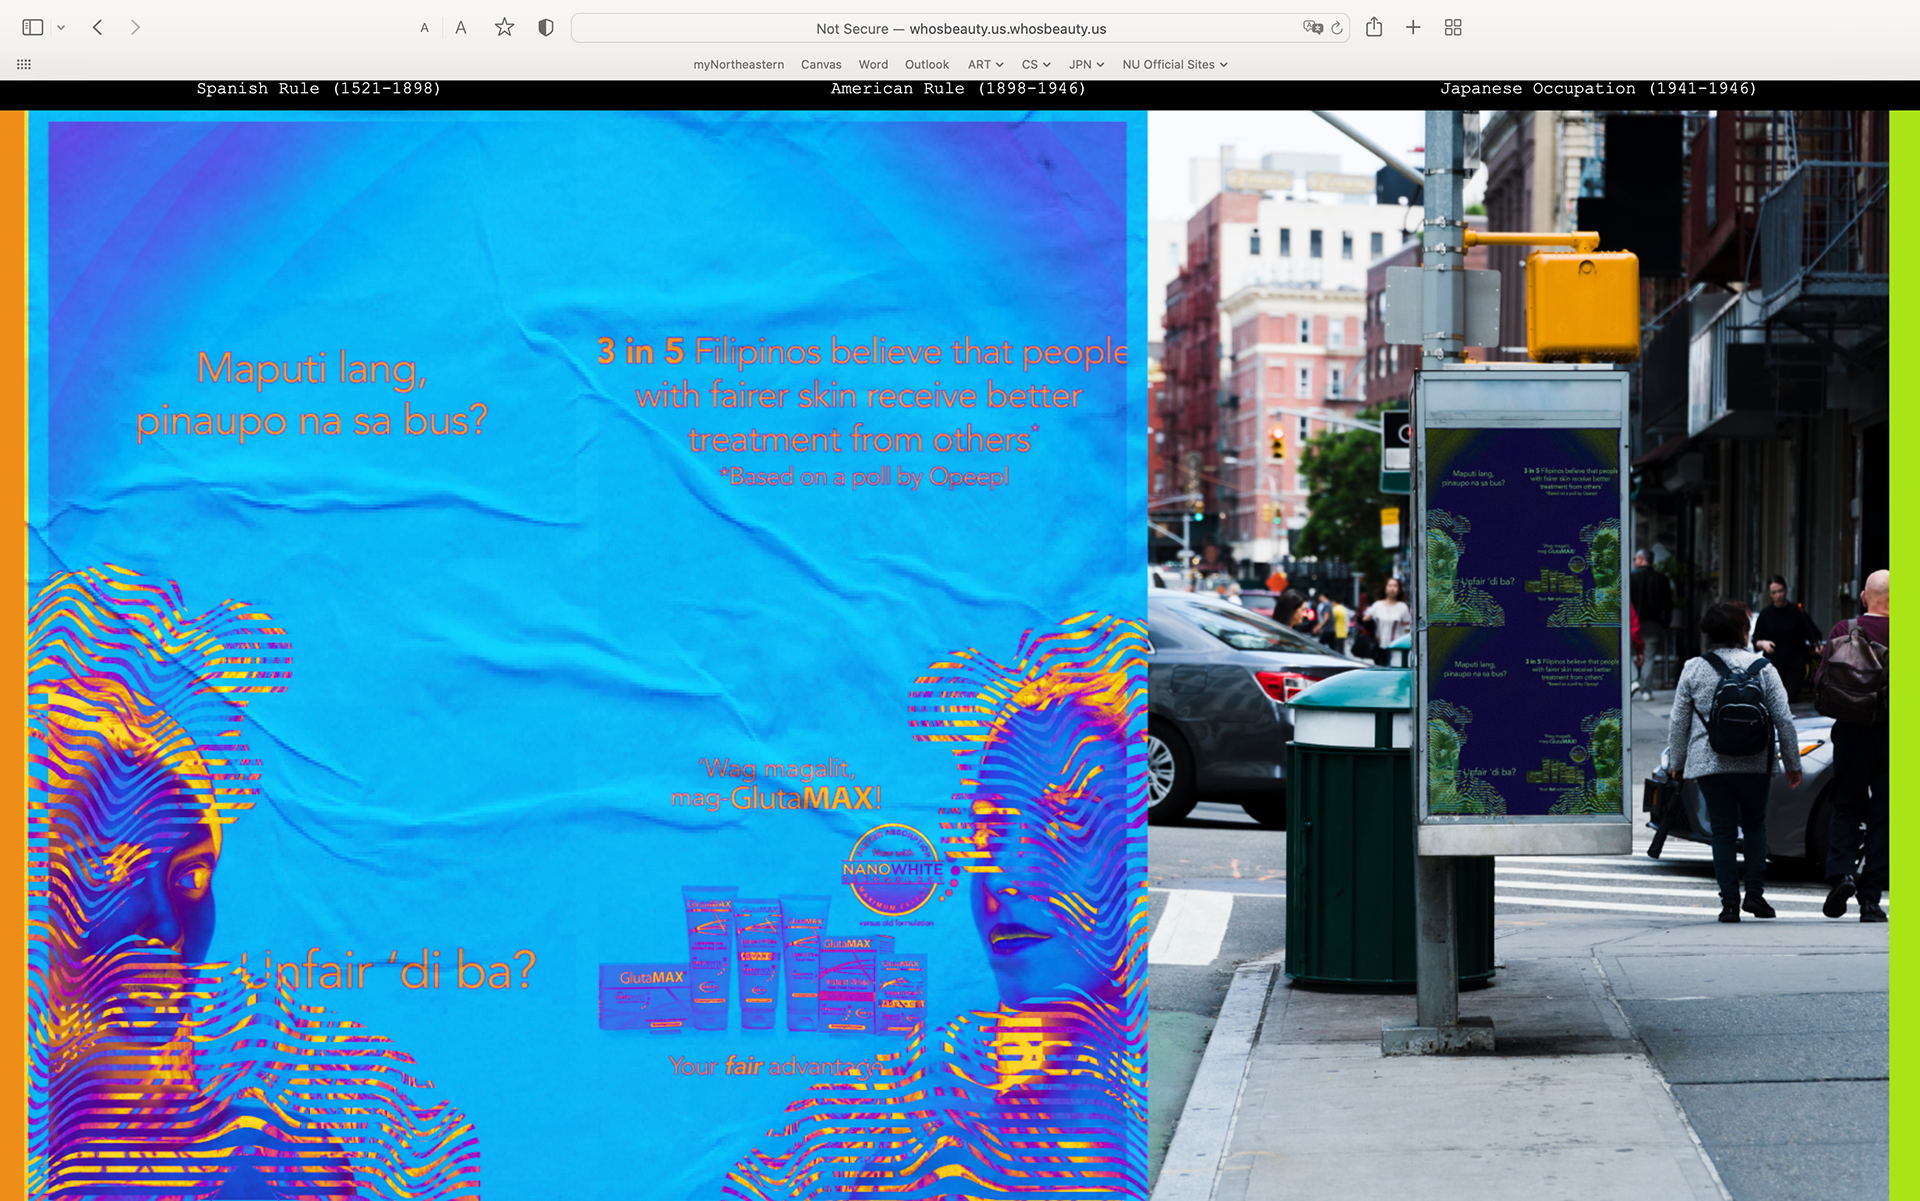The height and width of the screenshot is (1201, 1920).
Task: Select Spanish Rule (1521-1898) section
Action: point(318,89)
